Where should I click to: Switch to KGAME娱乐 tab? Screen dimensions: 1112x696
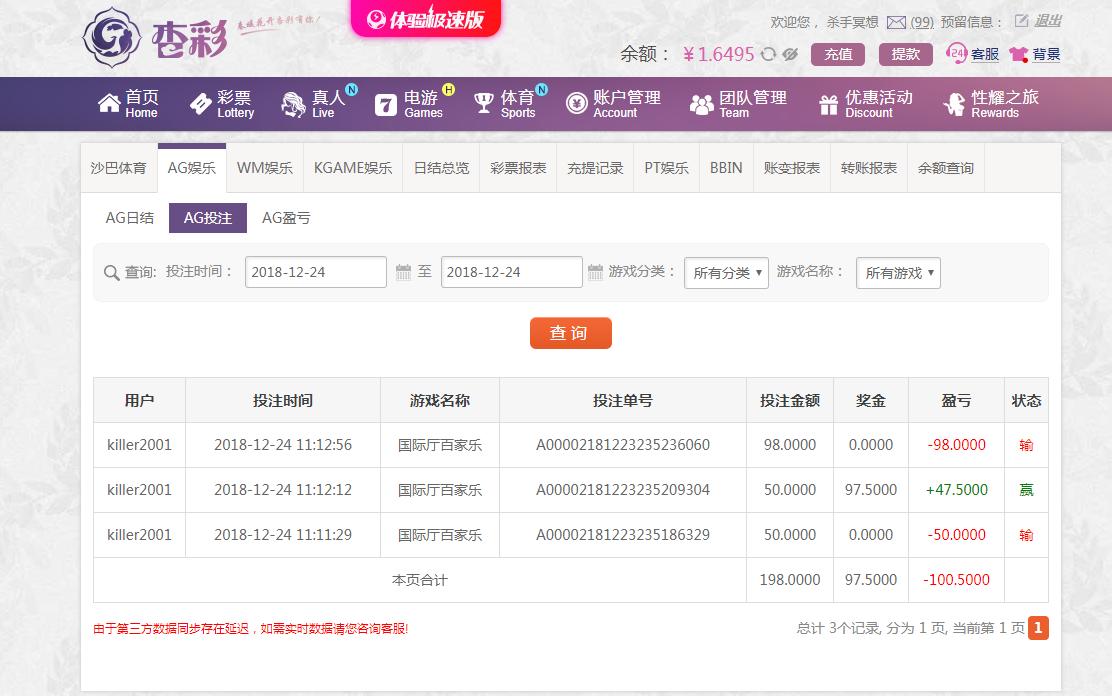click(x=353, y=168)
